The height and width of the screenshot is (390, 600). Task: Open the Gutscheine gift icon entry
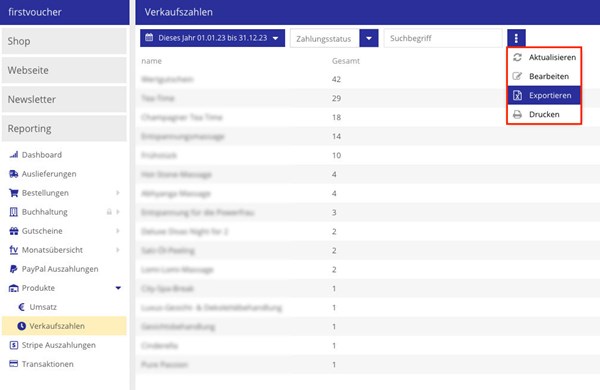pyautogui.click(x=14, y=231)
